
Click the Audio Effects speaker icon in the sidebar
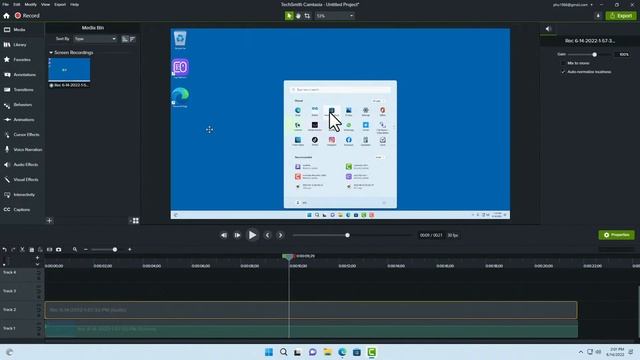(7, 164)
